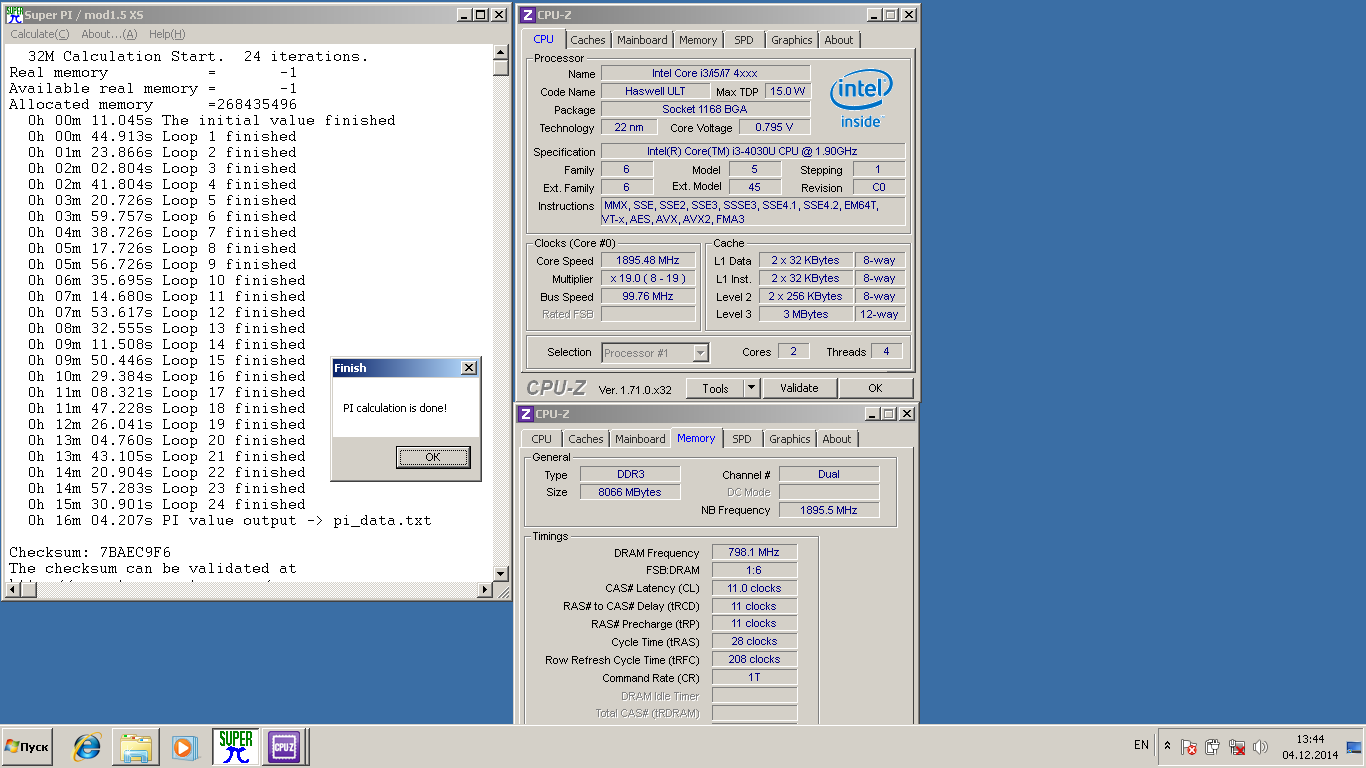Click the top CPU-Z window's title bar Z icon
1366x768 pixels.
click(528, 15)
